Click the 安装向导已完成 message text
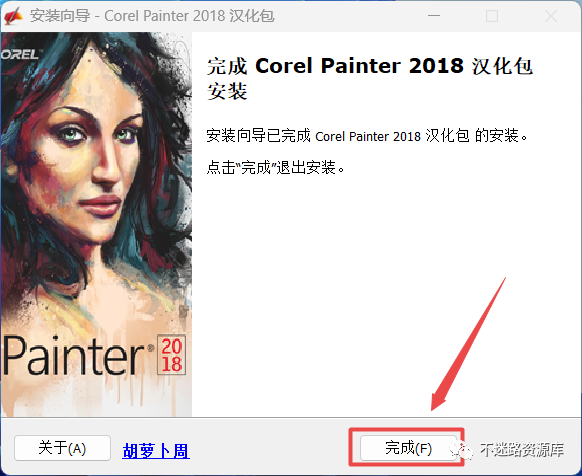 [367, 136]
